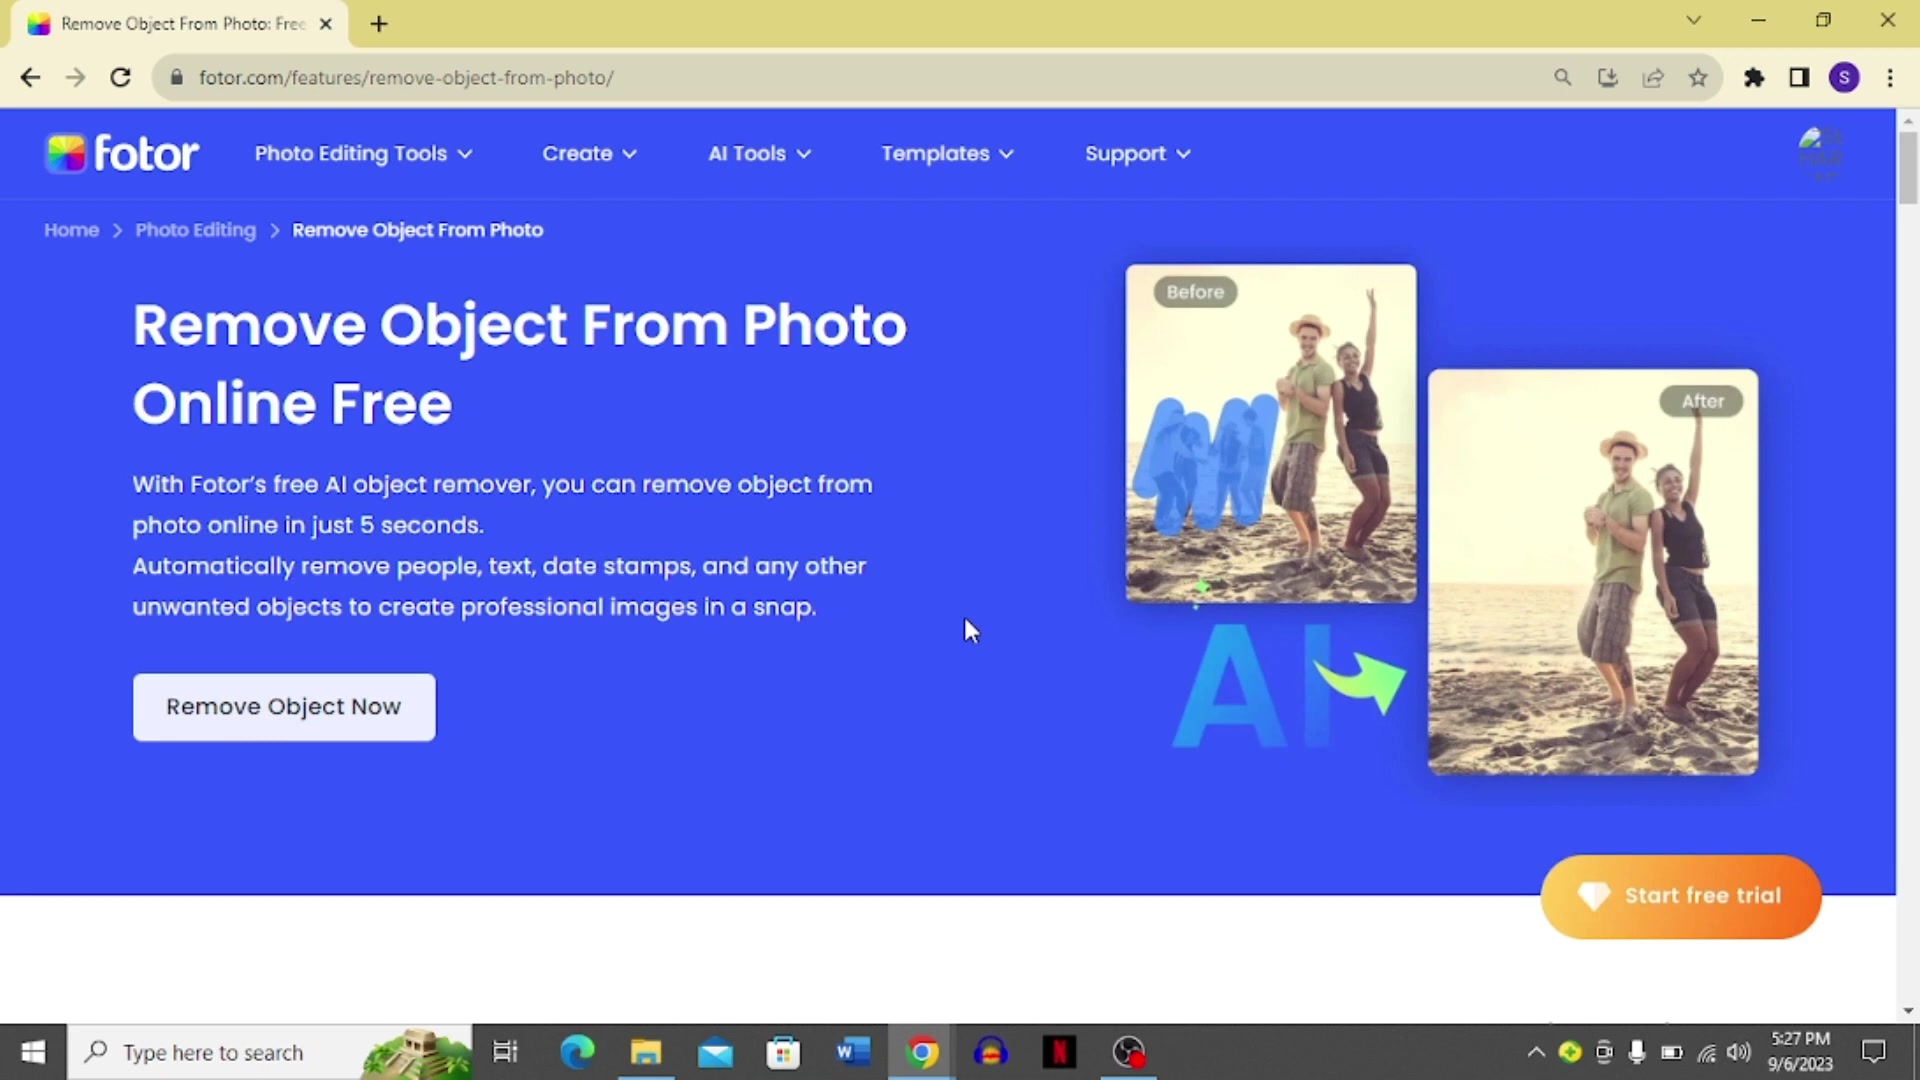Open the extensions puzzle icon
Viewport: 1920px width, 1080px height.
click(x=1755, y=77)
